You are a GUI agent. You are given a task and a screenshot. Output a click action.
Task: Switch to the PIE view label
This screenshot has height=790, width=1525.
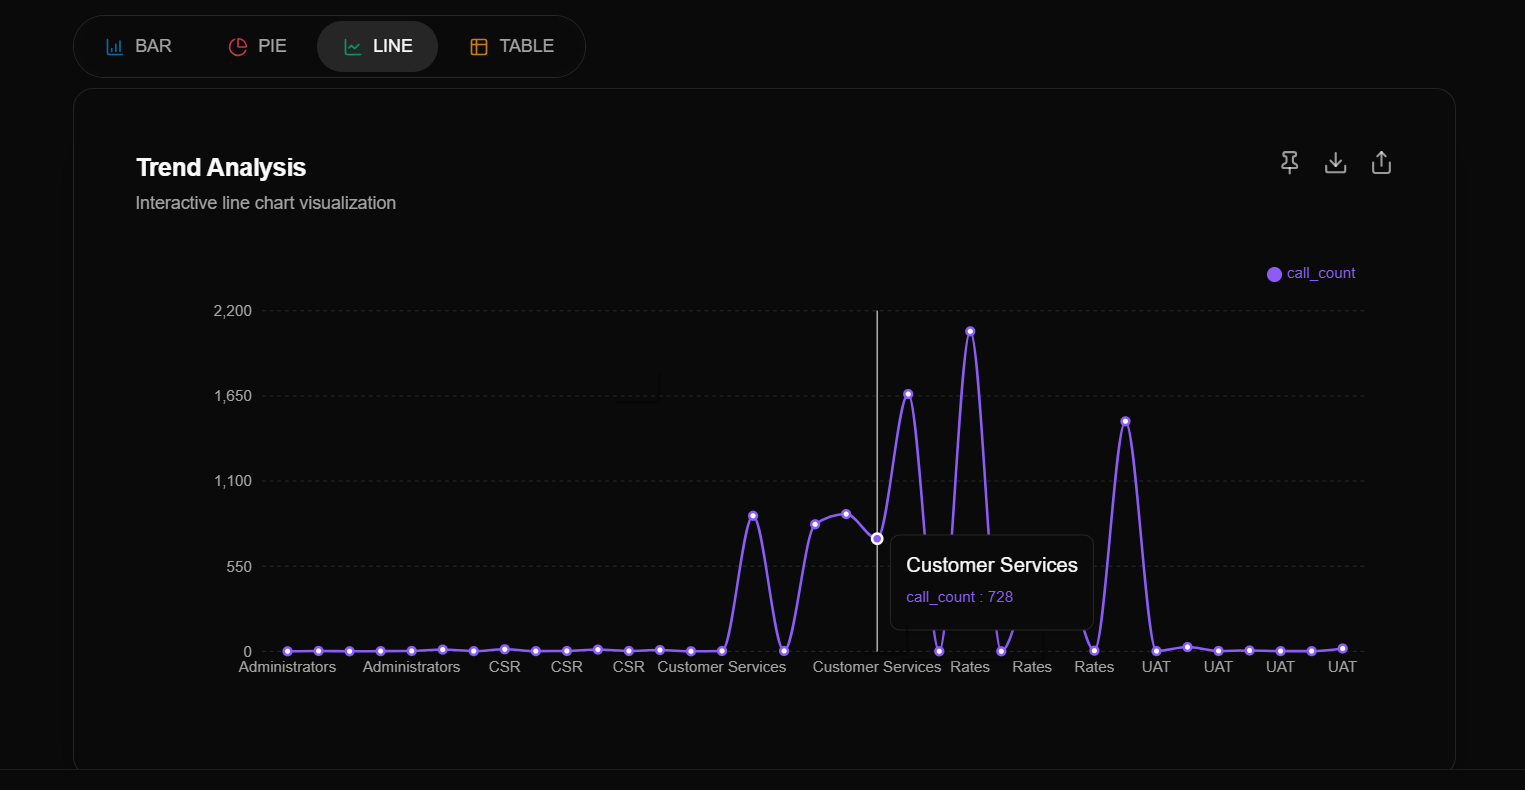[x=272, y=46]
